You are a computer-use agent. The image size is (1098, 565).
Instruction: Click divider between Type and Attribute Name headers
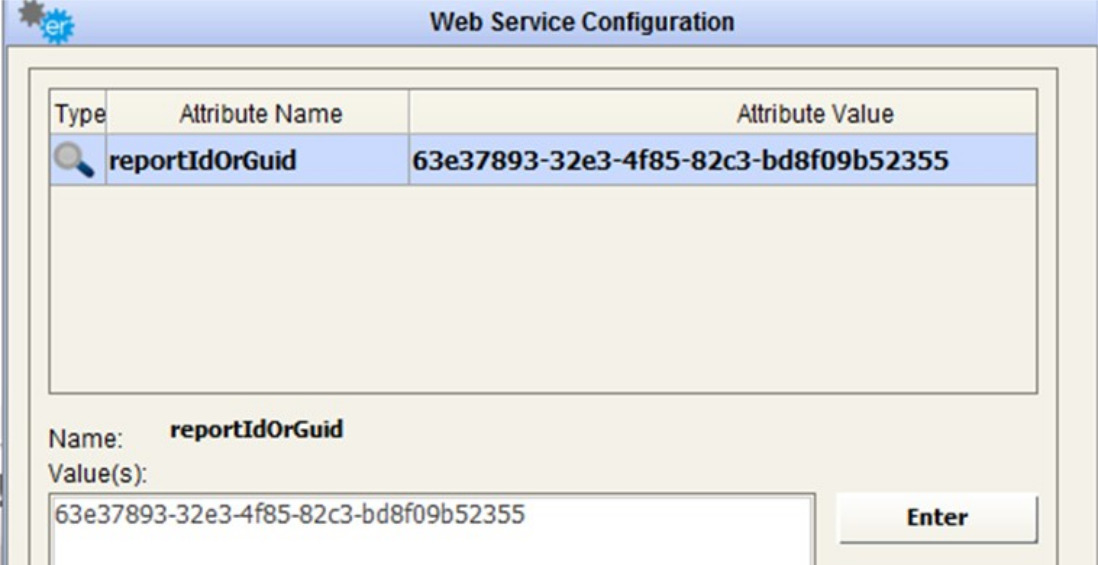tap(108, 115)
